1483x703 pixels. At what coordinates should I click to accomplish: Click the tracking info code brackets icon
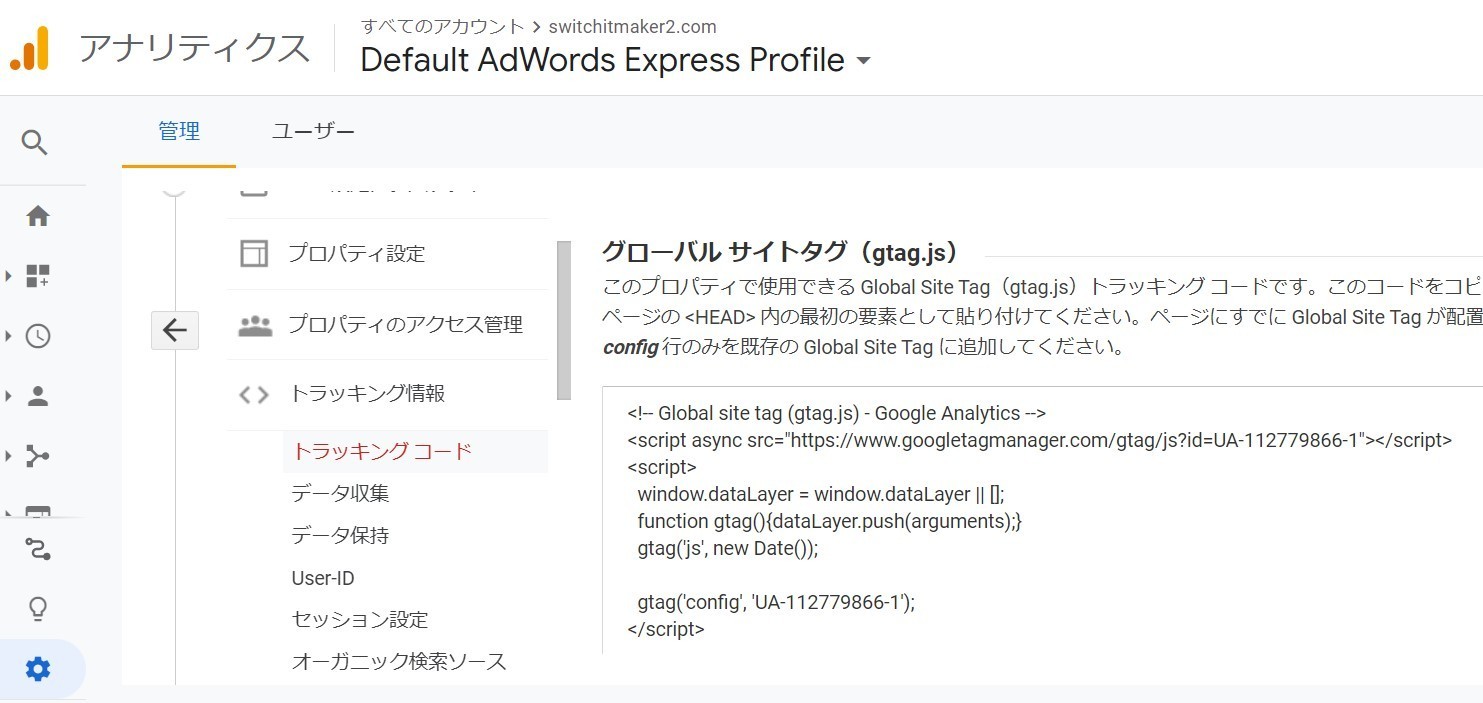pyautogui.click(x=254, y=394)
